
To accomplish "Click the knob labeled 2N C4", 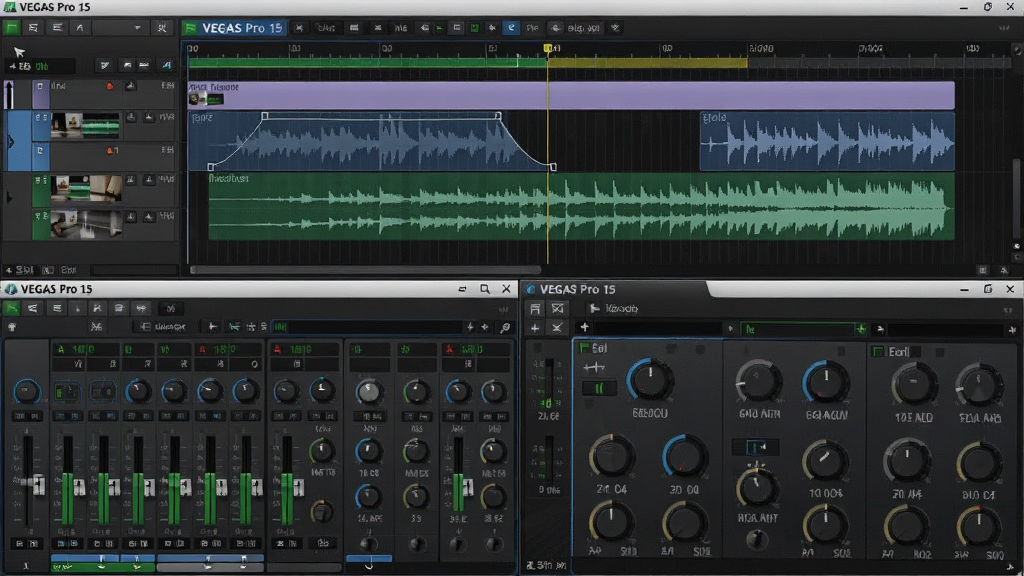I will [611, 457].
